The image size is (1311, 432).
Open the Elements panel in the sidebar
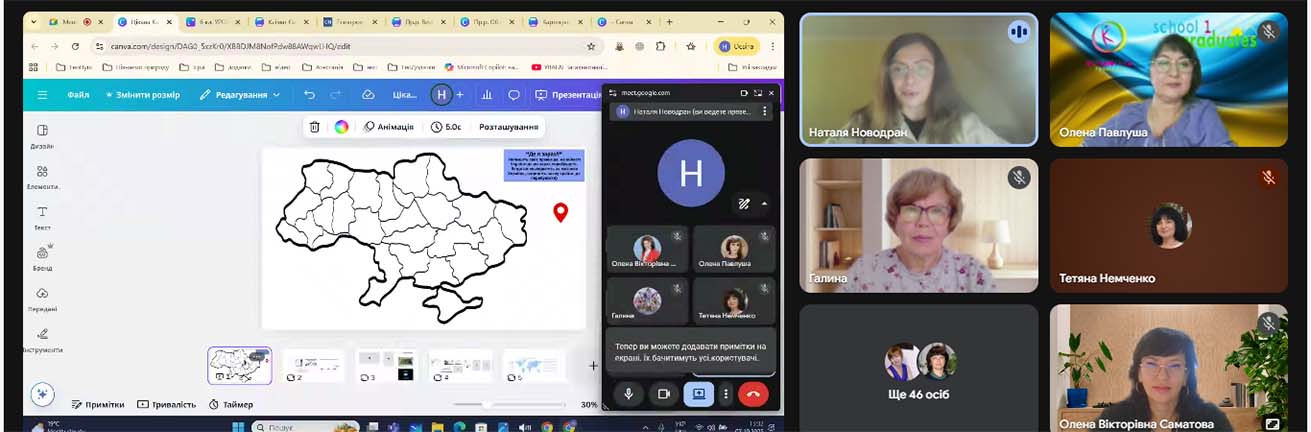(42, 177)
